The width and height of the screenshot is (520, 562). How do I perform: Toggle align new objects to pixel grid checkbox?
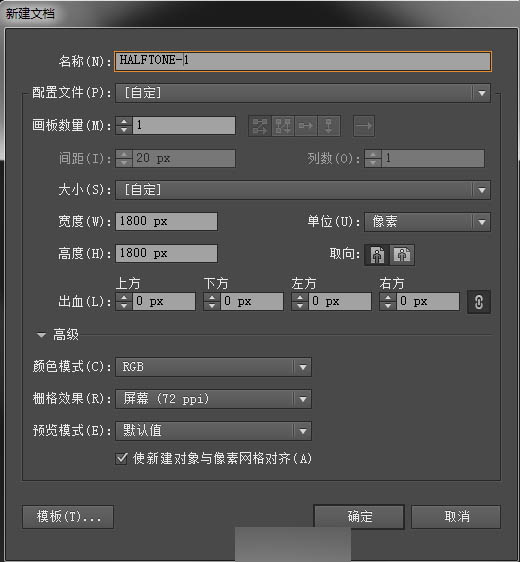[x=121, y=458]
